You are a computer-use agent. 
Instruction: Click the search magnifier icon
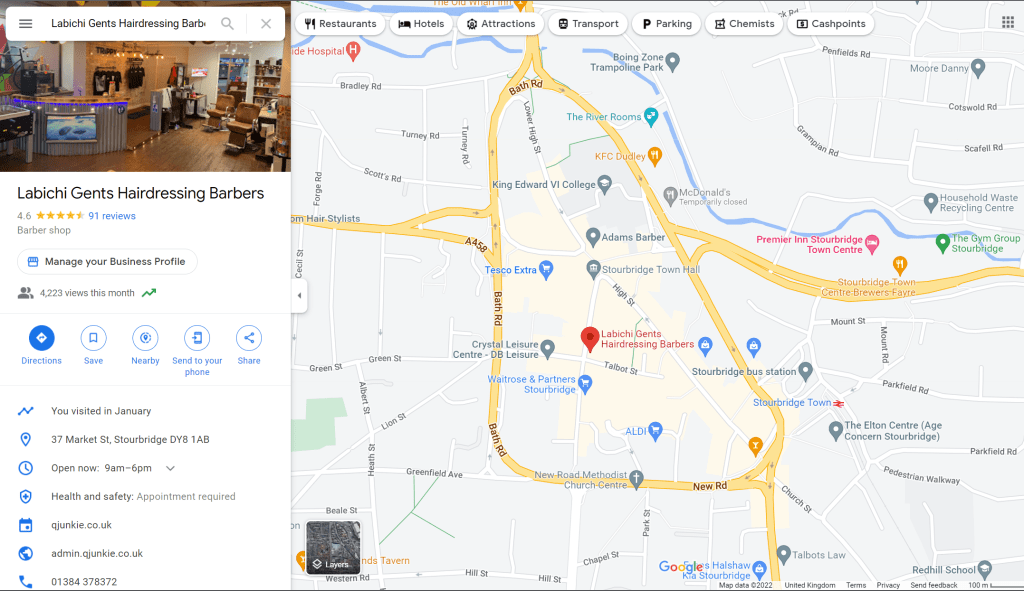[227, 24]
